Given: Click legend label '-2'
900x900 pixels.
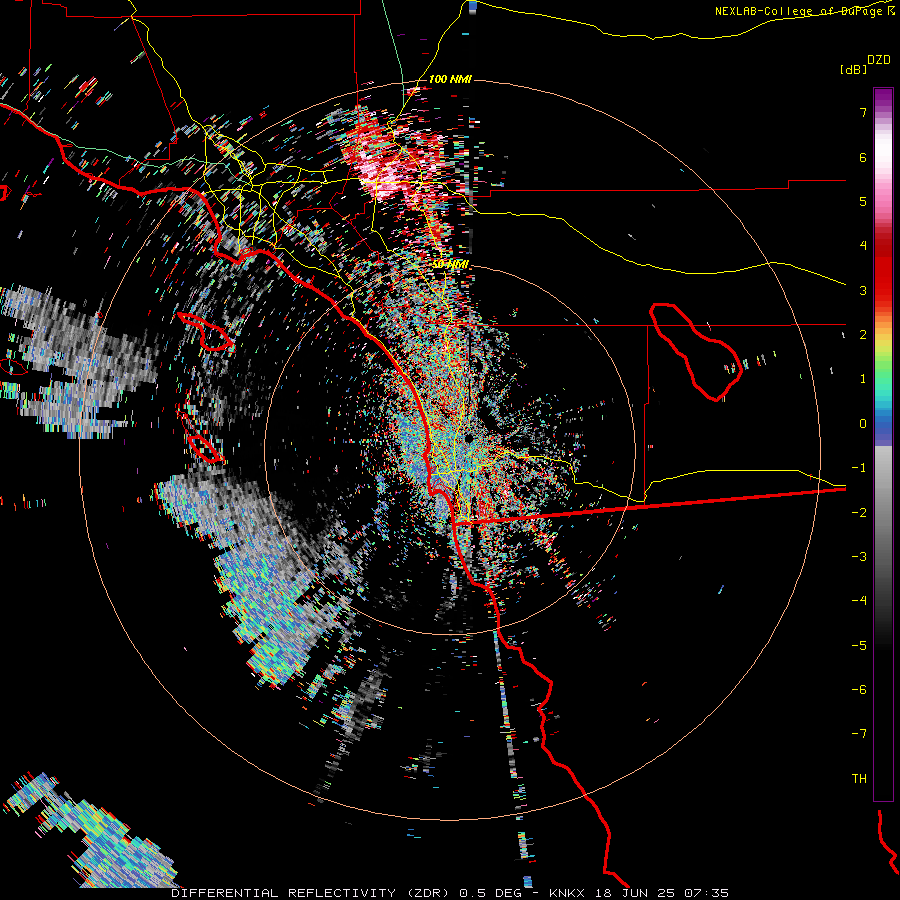Looking at the screenshot, I should (859, 513).
